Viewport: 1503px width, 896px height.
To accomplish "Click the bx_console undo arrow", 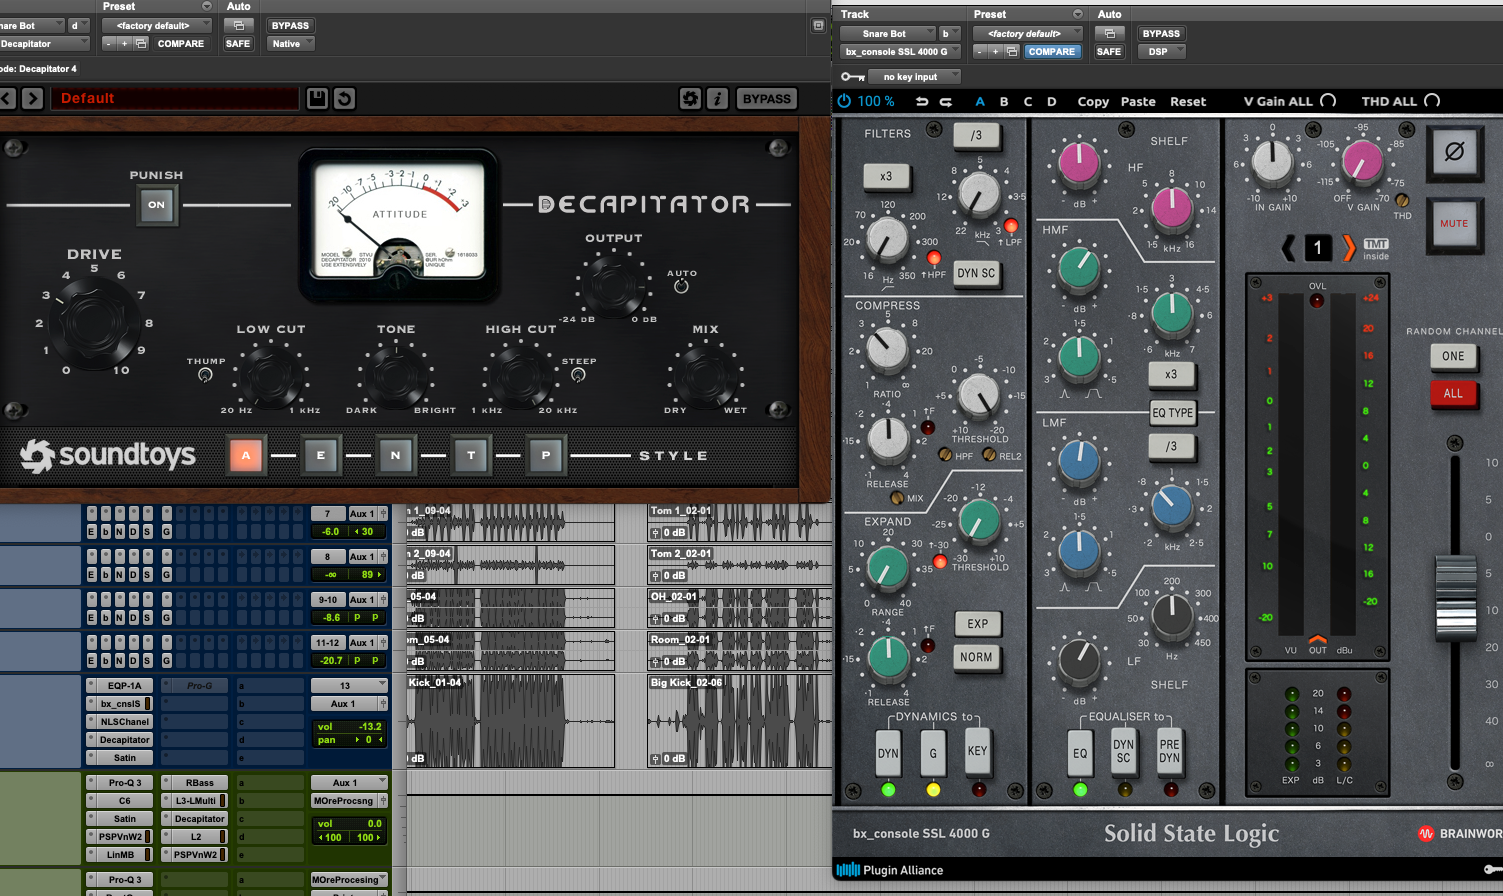I will (x=922, y=101).
